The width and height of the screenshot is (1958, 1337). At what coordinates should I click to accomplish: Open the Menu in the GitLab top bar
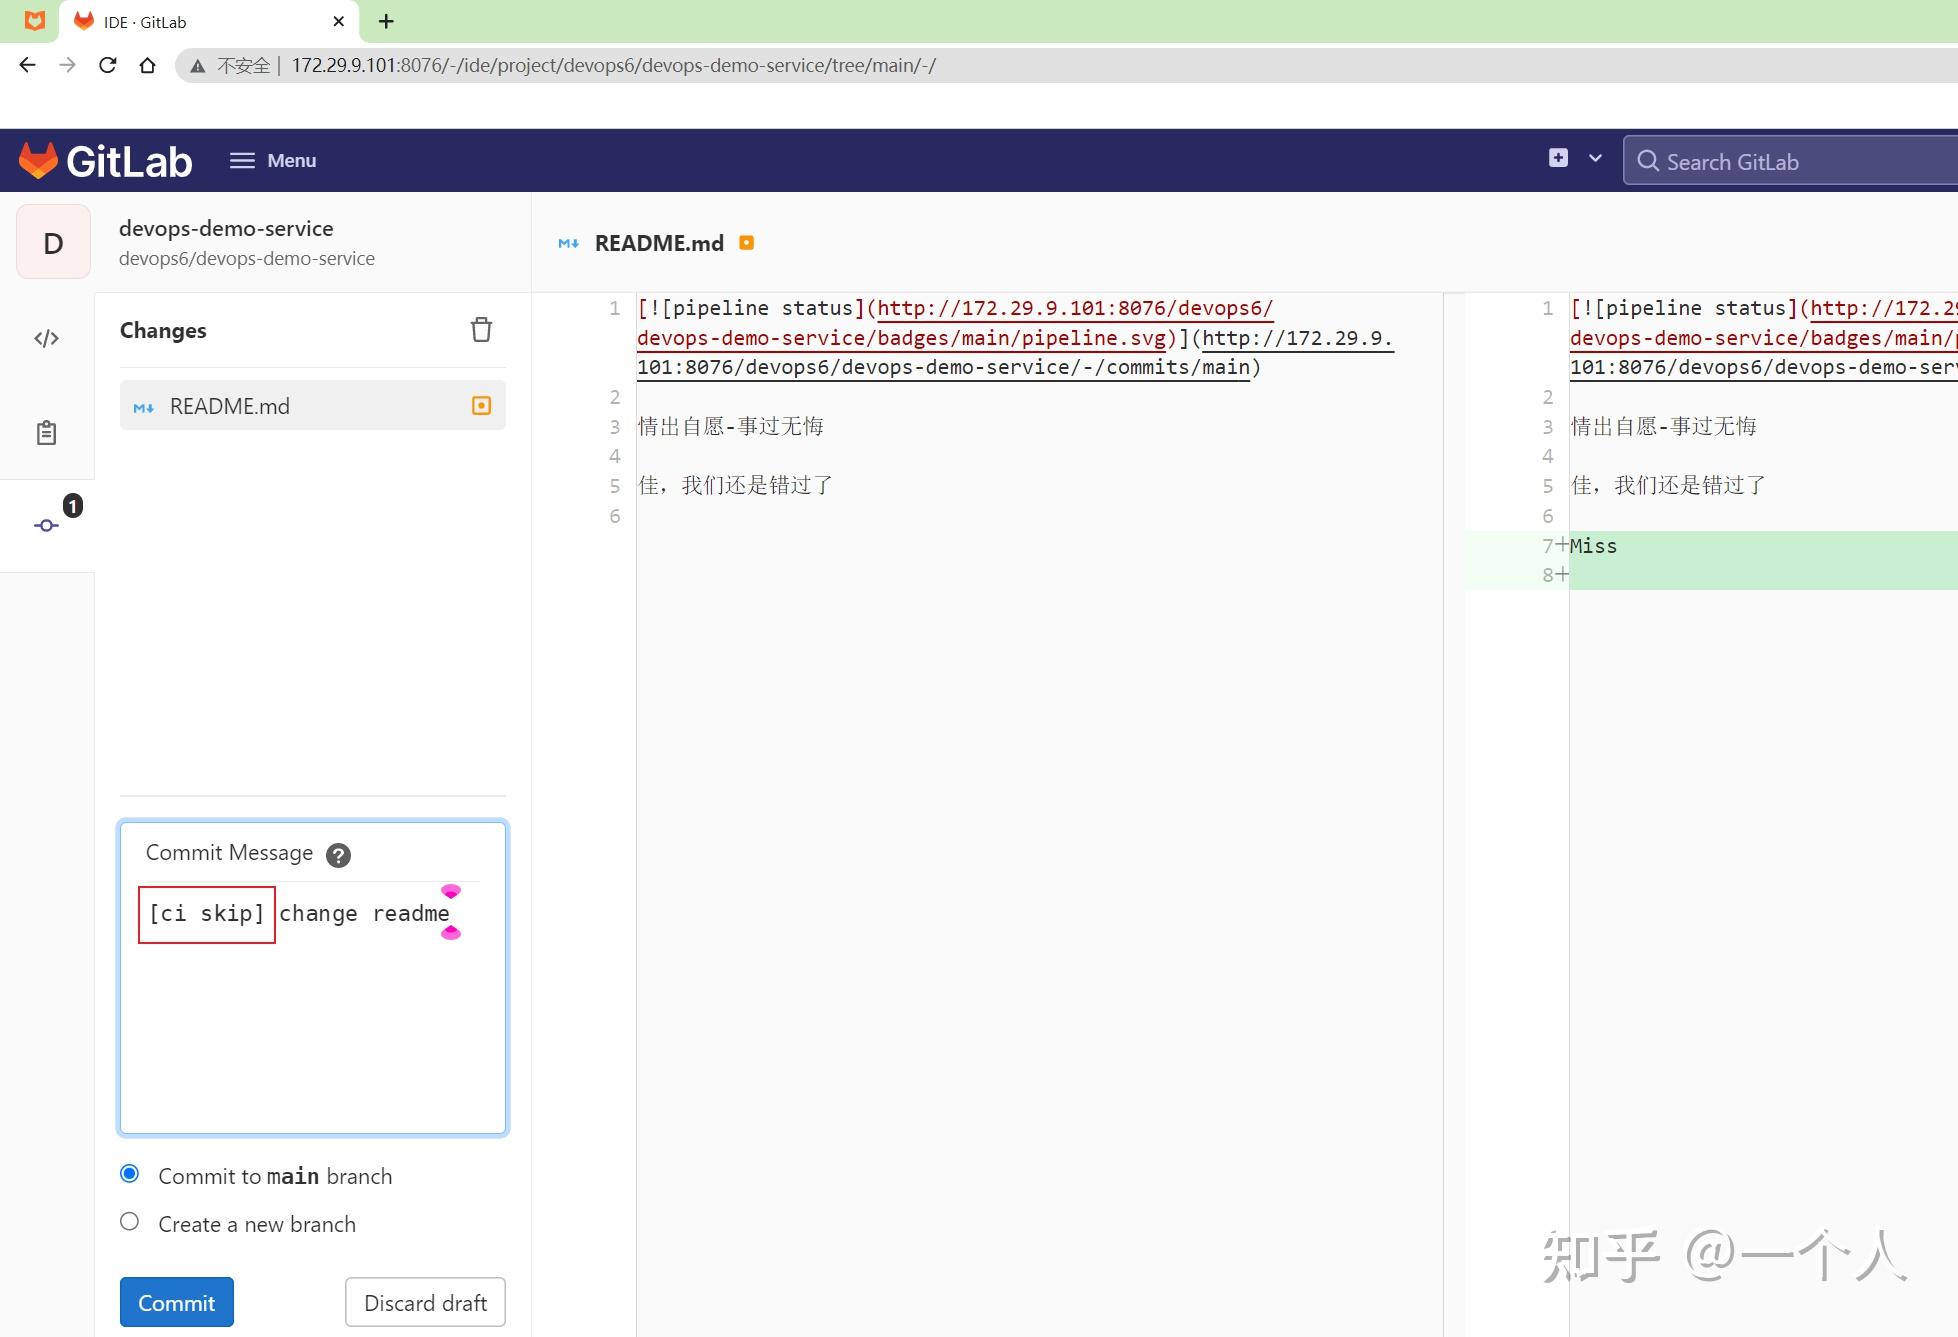coord(272,160)
